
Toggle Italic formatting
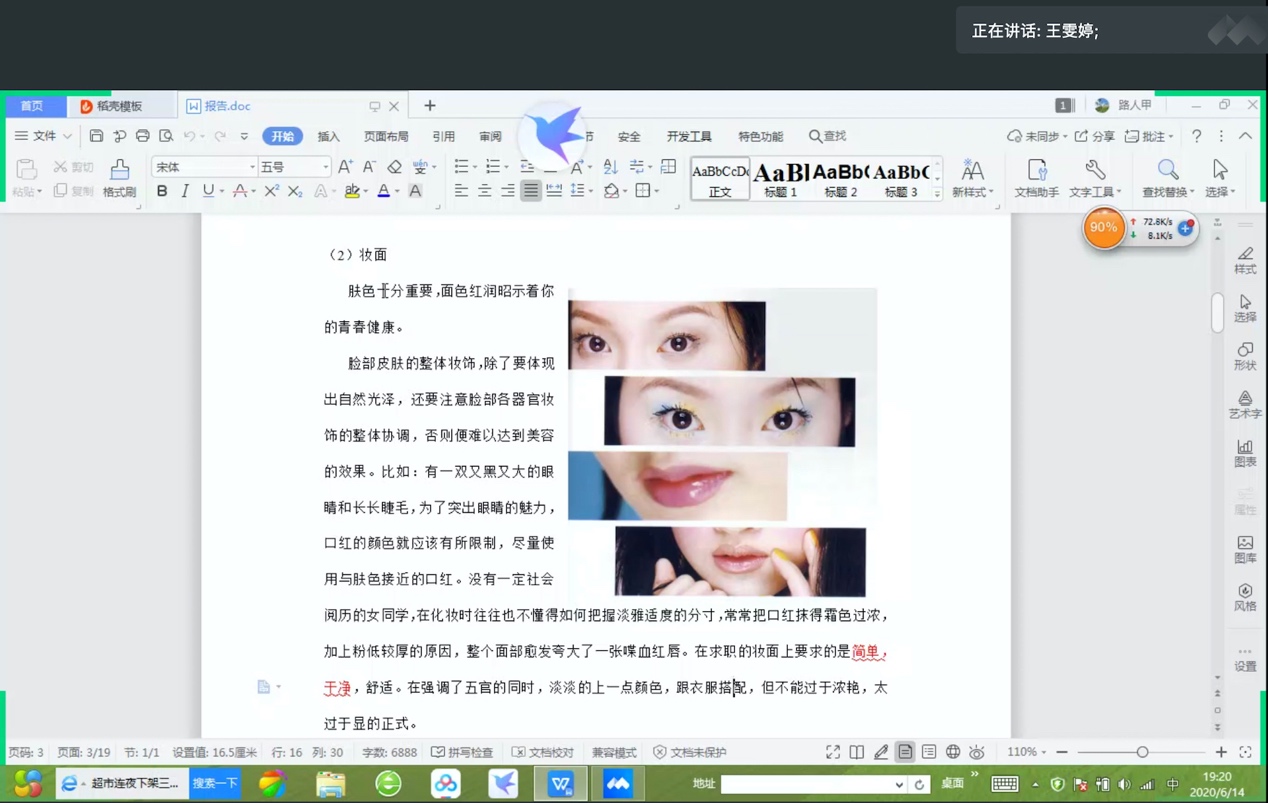pos(185,191)
